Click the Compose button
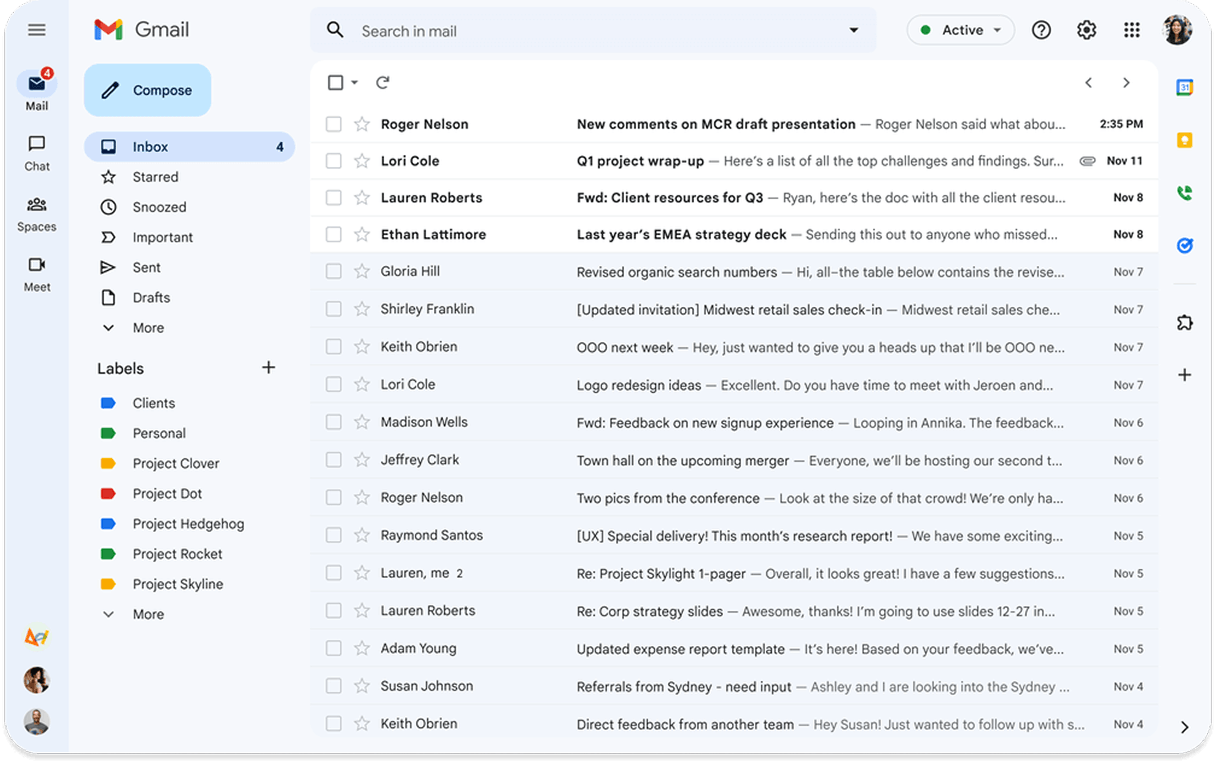The image size is (1216, 763). click(x=148, y=90)
